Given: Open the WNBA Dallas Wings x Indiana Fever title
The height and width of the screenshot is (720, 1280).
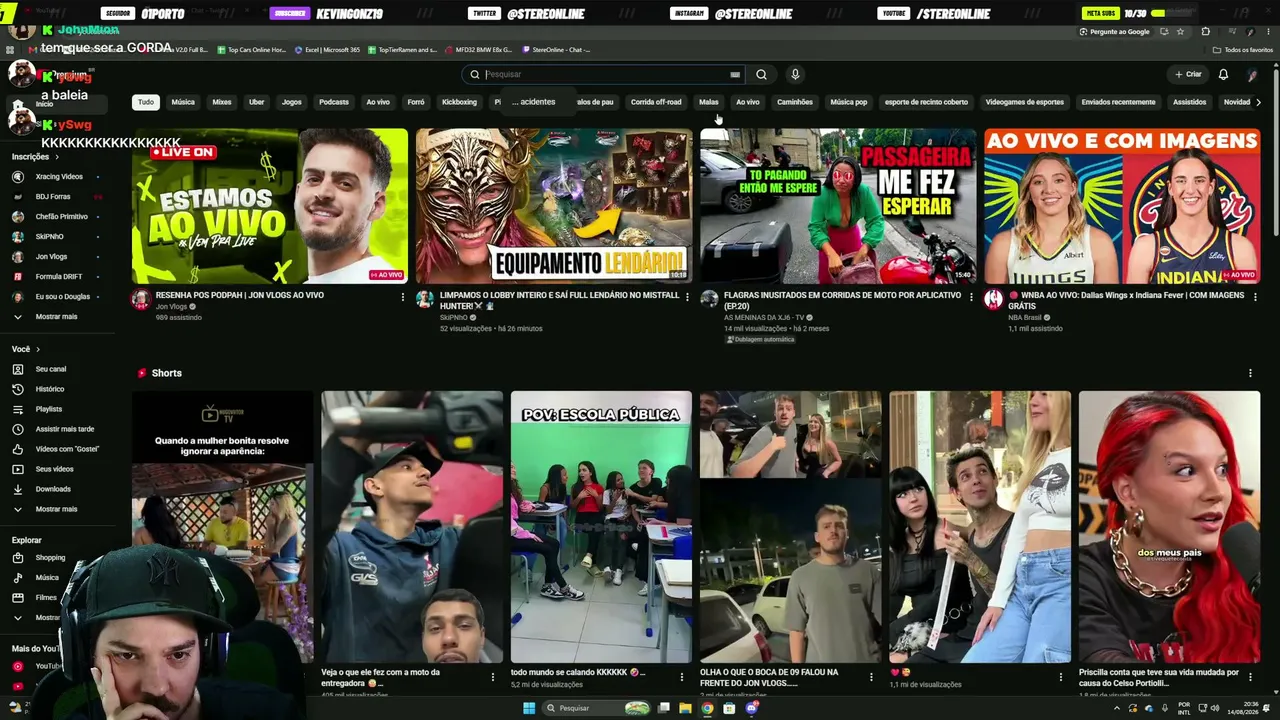Looking at the screenshot, I should pos(1128,301).
